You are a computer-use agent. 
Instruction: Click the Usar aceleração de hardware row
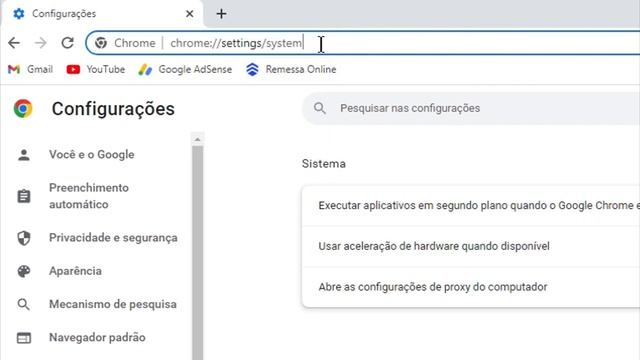[471, 247]
